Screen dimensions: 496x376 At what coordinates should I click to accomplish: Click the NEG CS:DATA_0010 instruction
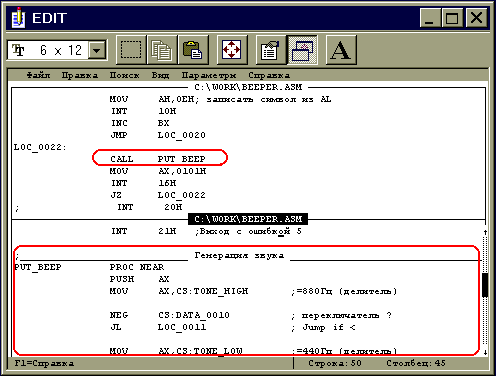pos(170,315)
